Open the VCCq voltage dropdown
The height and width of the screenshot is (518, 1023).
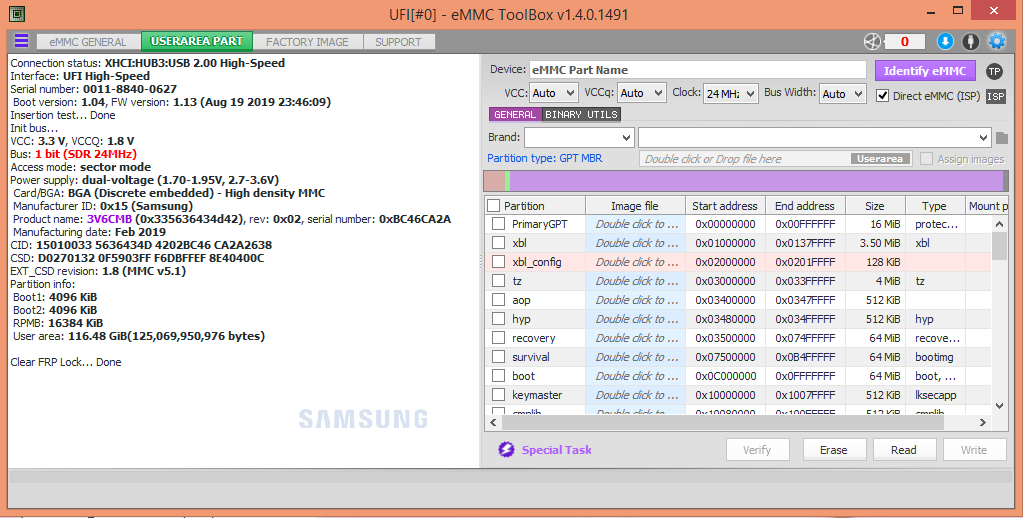tap(641, 93)
